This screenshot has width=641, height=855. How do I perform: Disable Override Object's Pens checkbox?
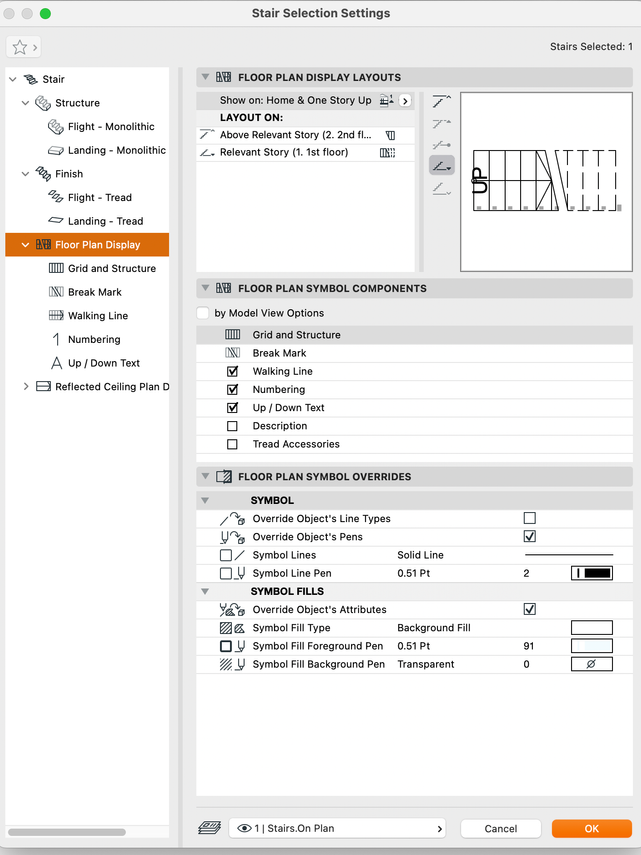point(529,536)
